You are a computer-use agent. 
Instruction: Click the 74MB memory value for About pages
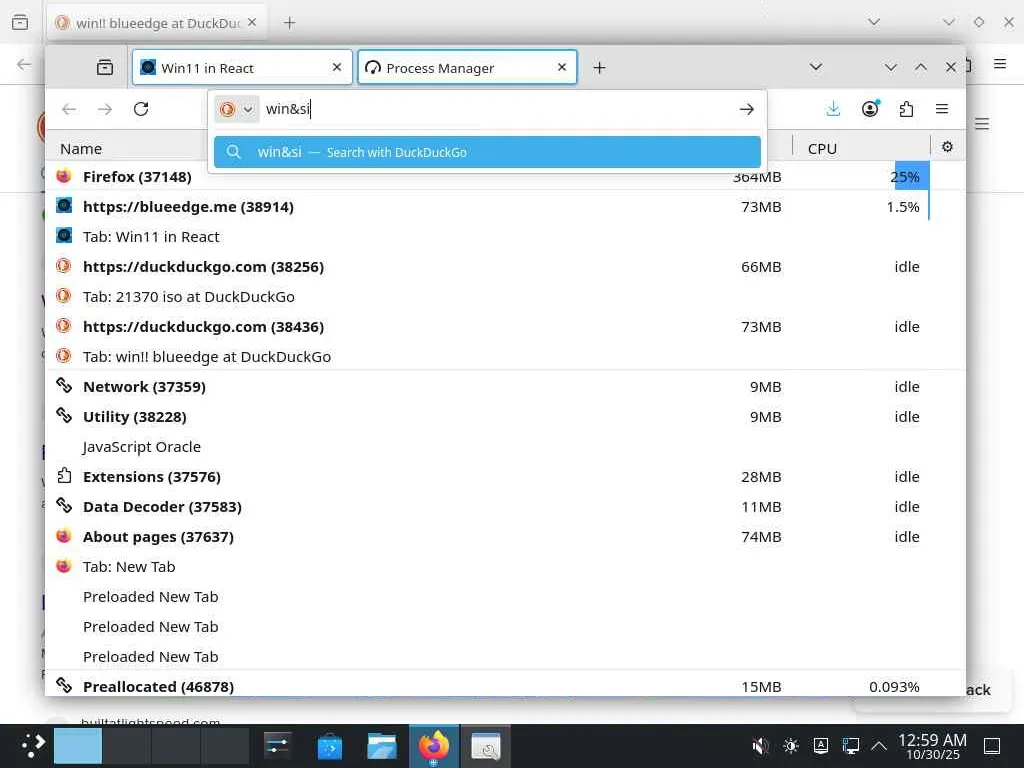[761, 537]
